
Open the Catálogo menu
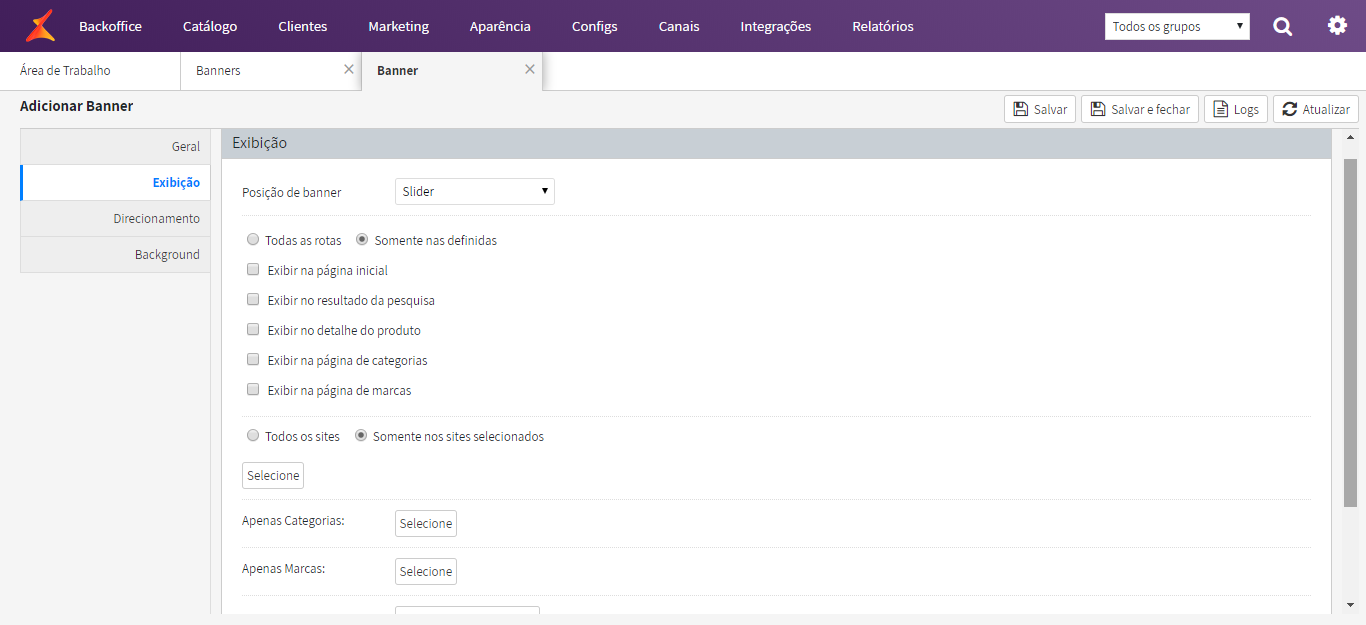tap(210, 26)
